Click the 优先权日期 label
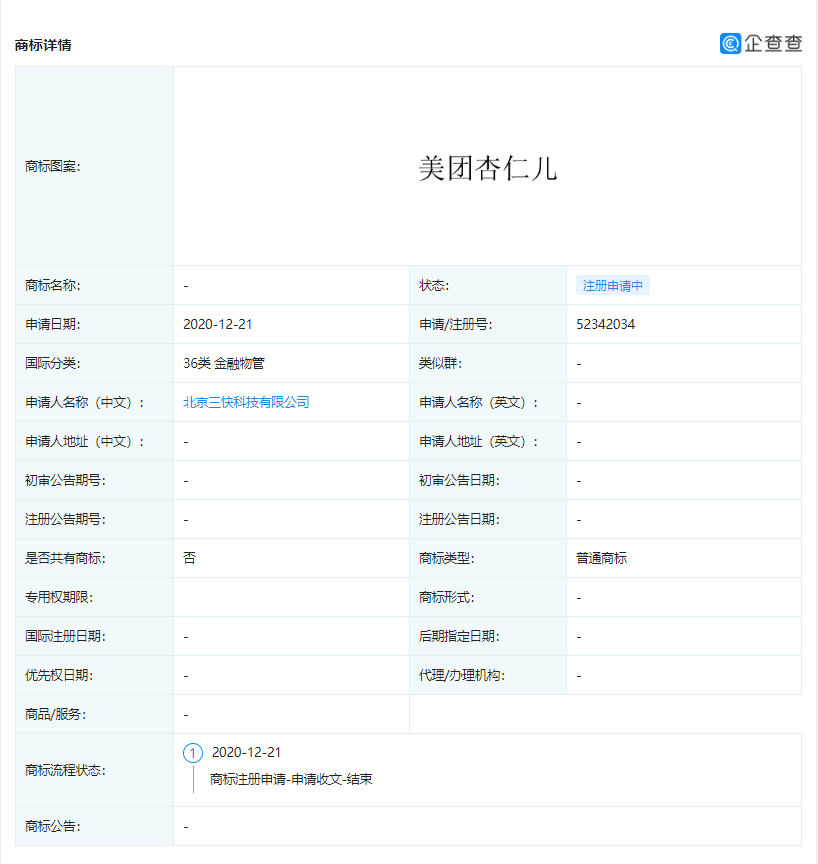 pos(59,676)
